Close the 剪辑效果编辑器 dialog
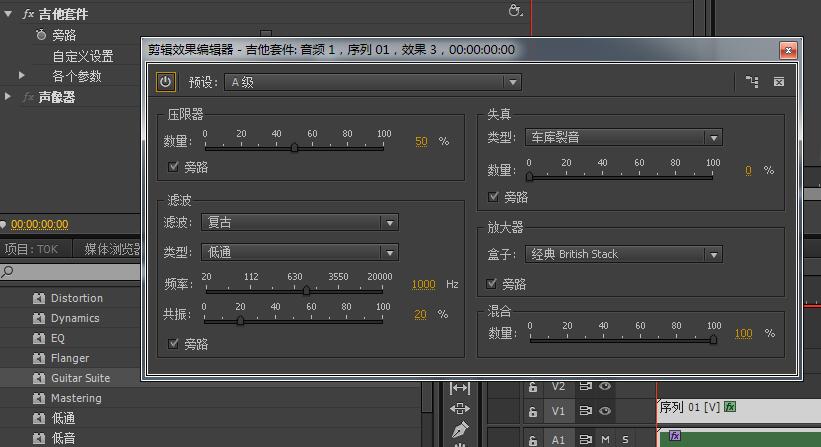Image resolution: width=821 pixels, height=447 pixels. (x=788, y=50)
